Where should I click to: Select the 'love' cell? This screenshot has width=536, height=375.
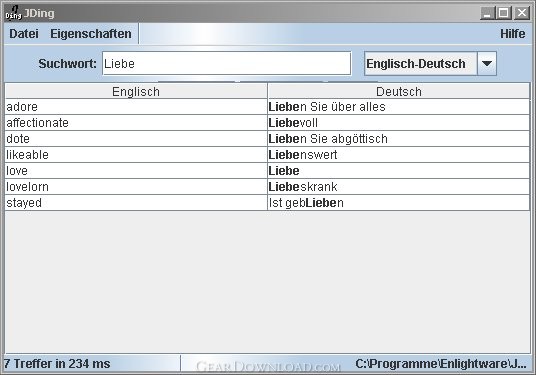point(136,171)
